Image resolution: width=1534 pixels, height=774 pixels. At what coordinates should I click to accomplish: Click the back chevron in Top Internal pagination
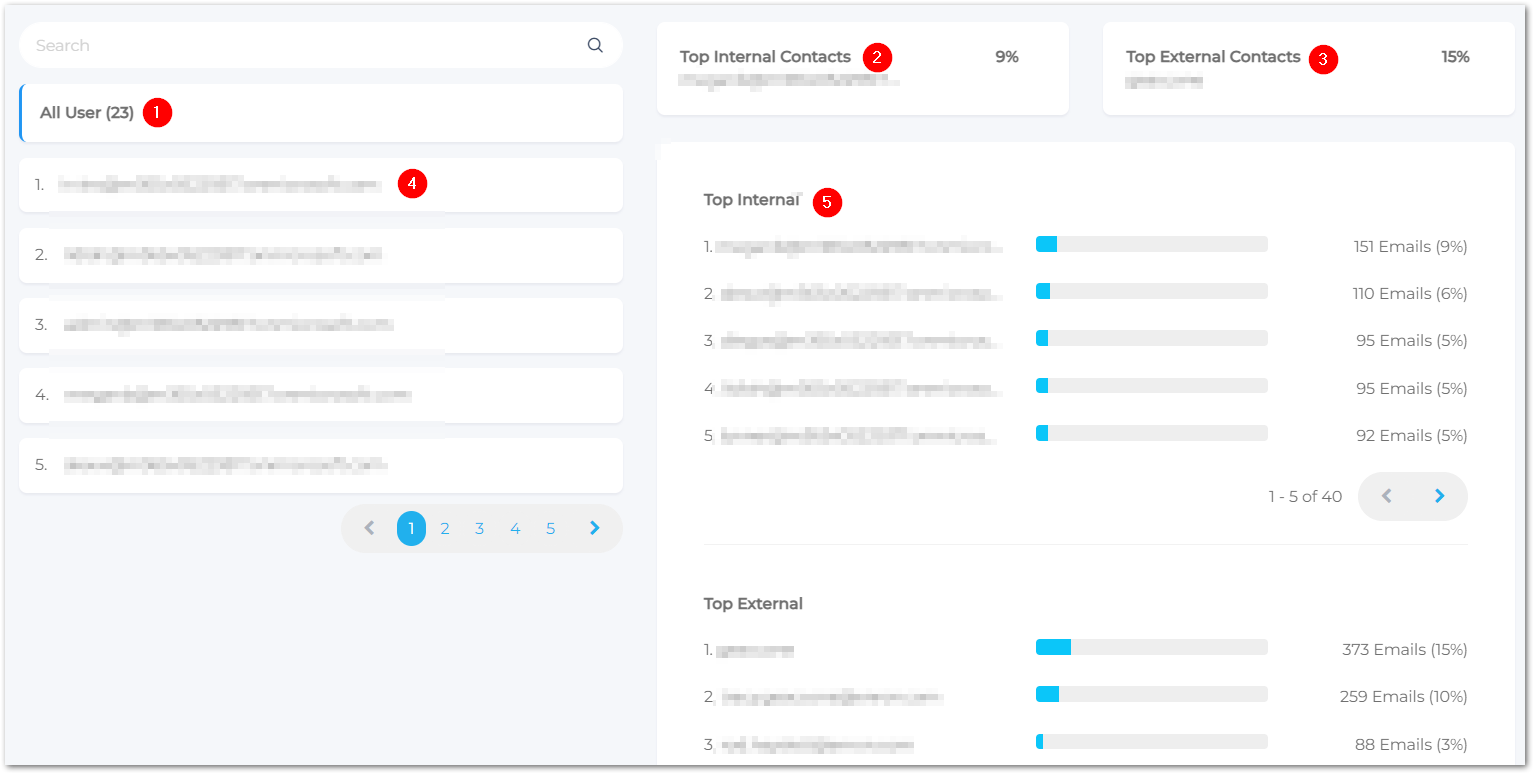[x=1387, y=495]
